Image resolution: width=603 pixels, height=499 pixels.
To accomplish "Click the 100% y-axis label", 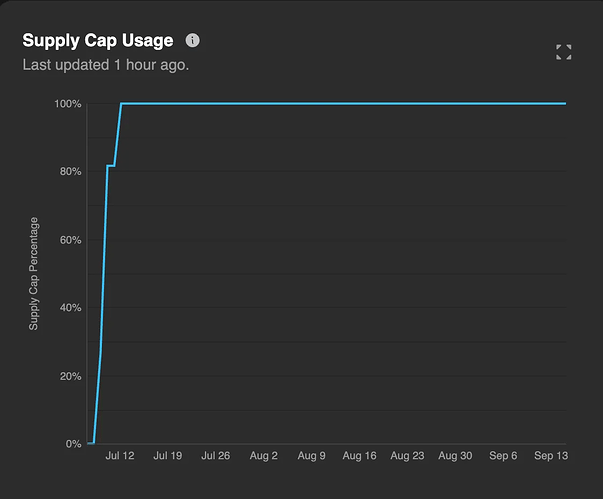I will (68, 104).
